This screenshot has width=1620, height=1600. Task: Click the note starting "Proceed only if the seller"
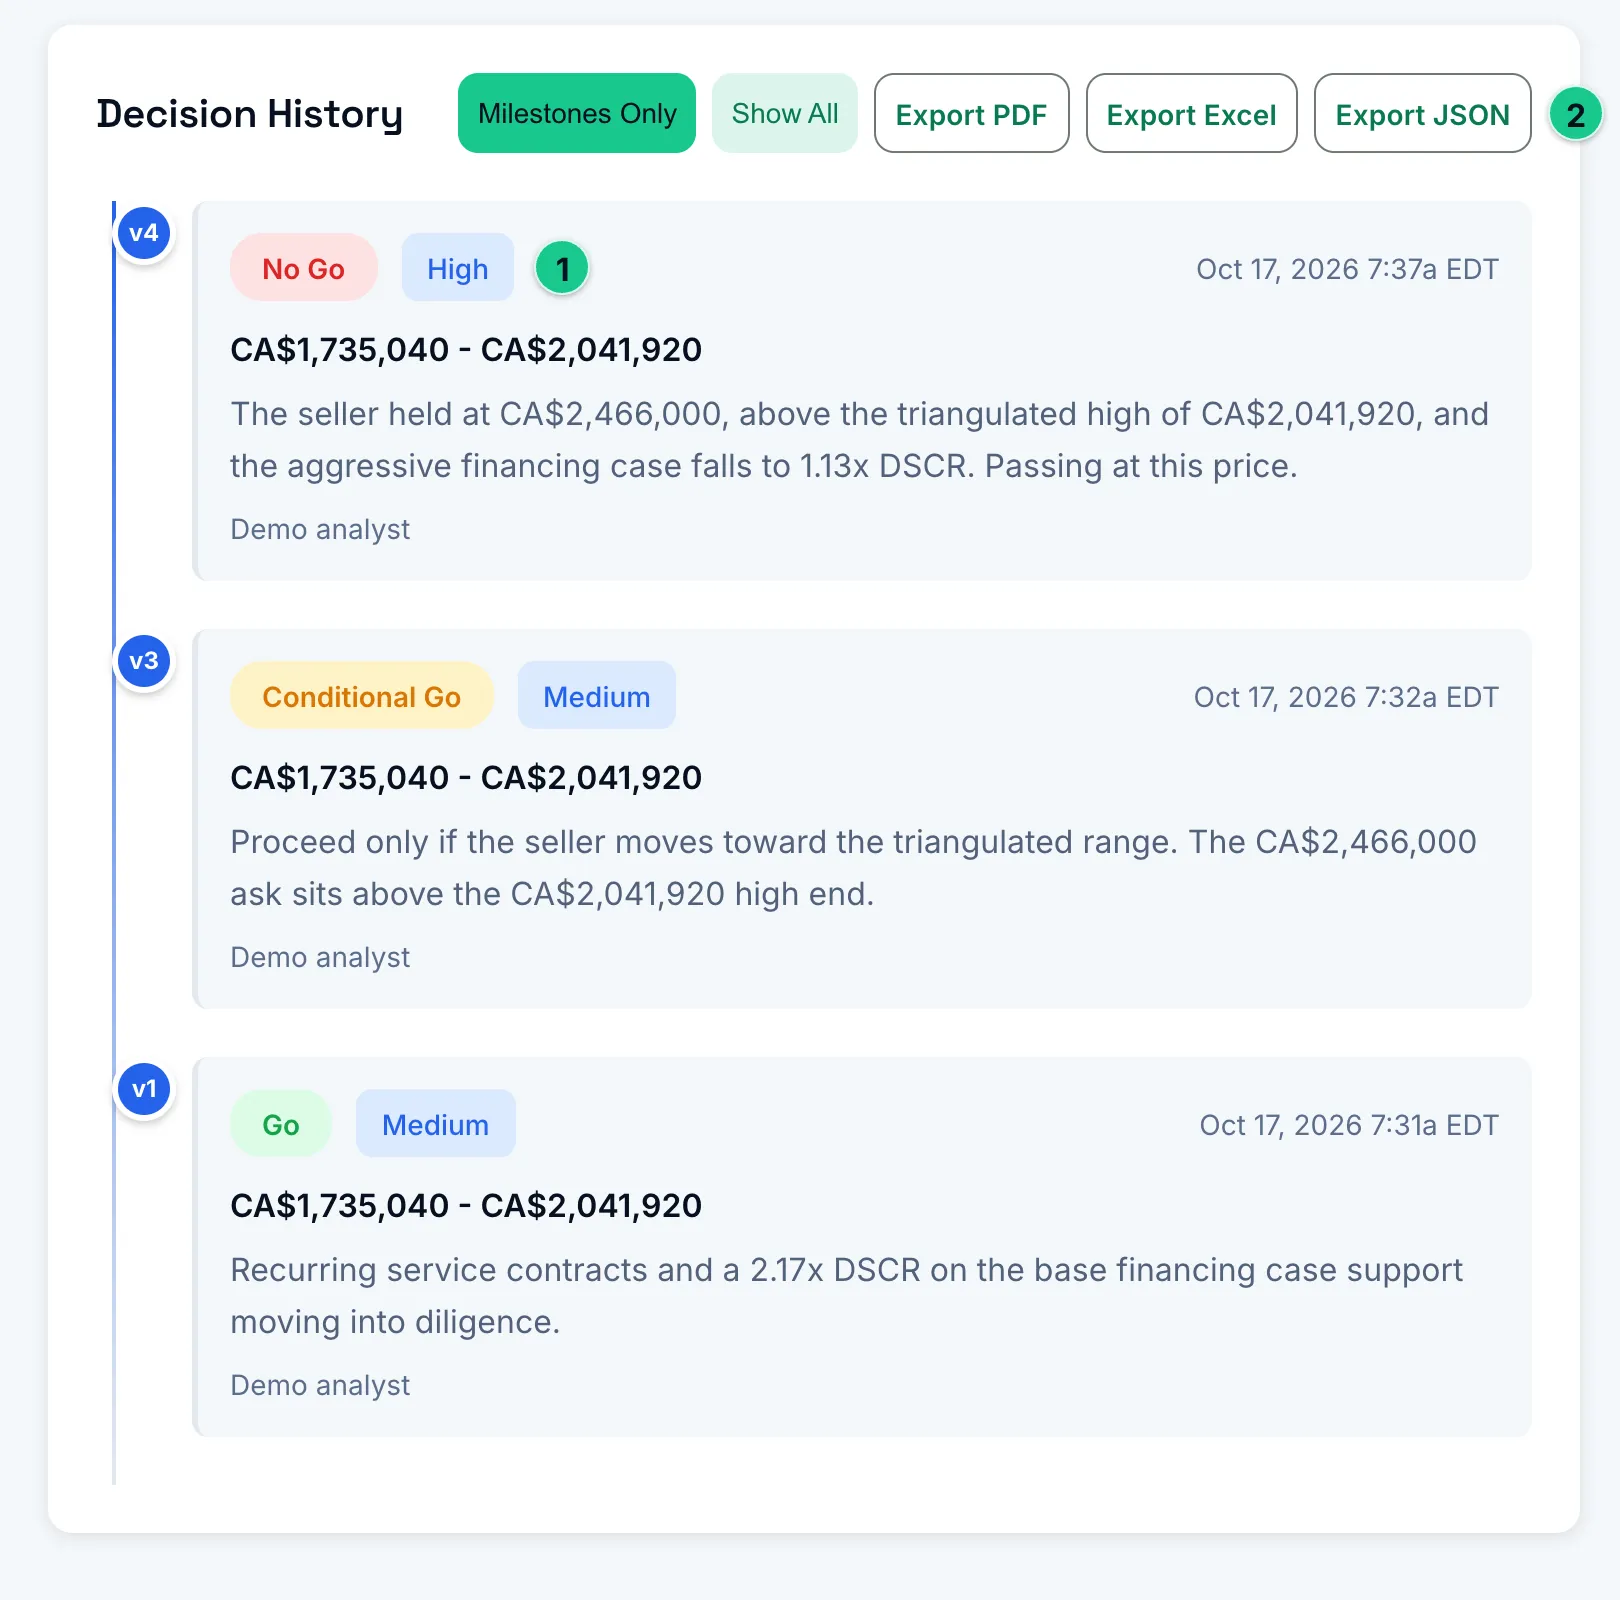tap(853, 868)
